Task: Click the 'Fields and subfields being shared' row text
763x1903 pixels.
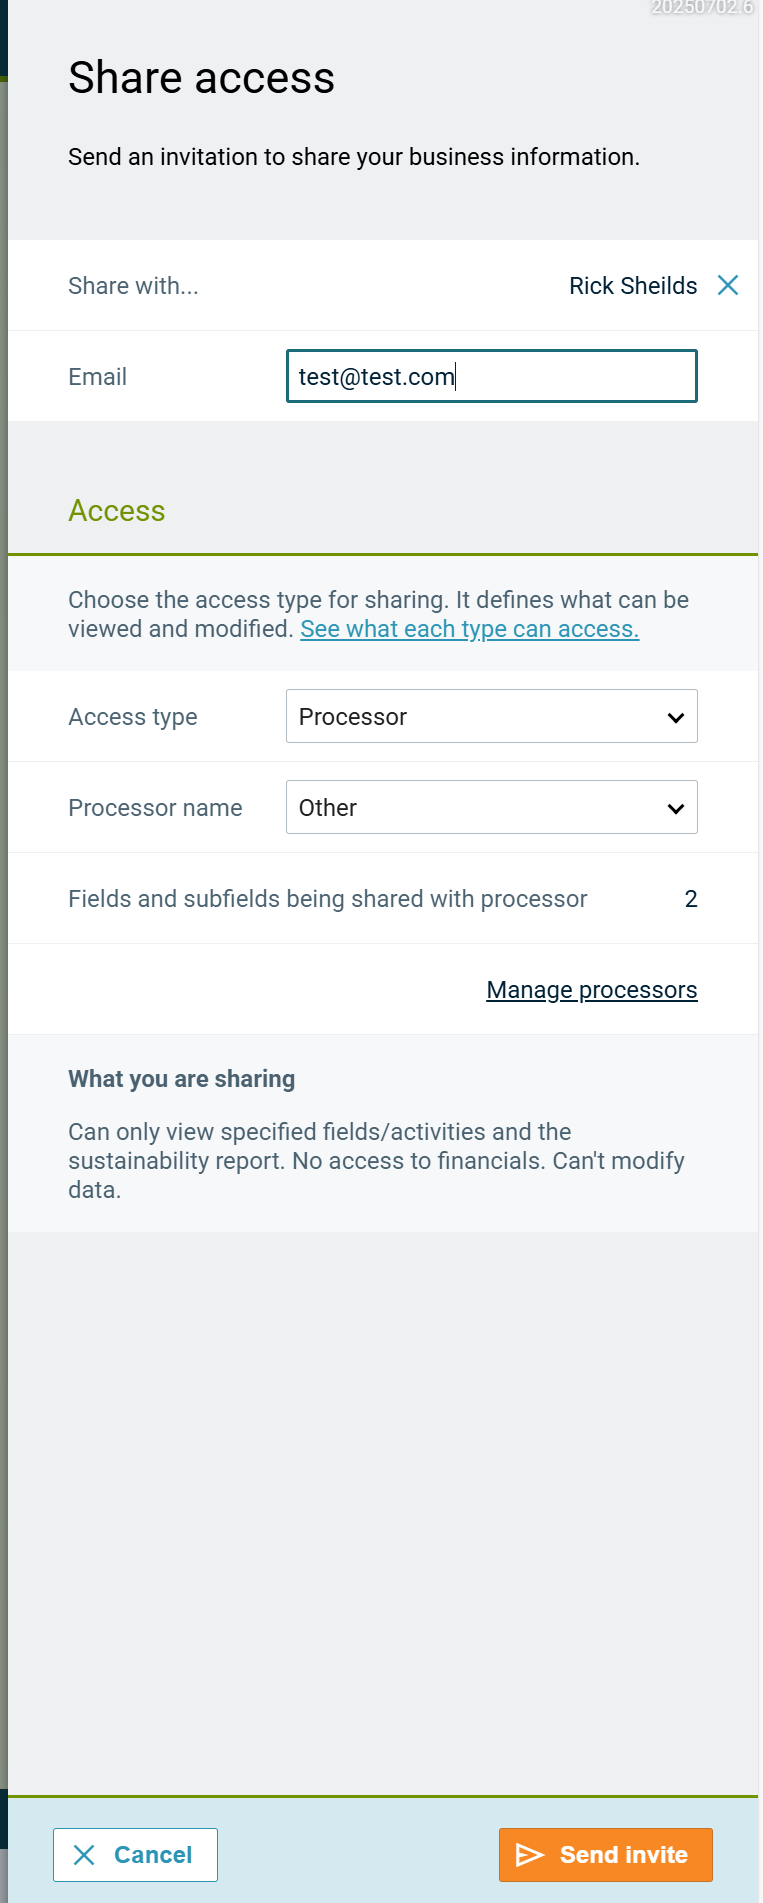Action: pos(327,899)
